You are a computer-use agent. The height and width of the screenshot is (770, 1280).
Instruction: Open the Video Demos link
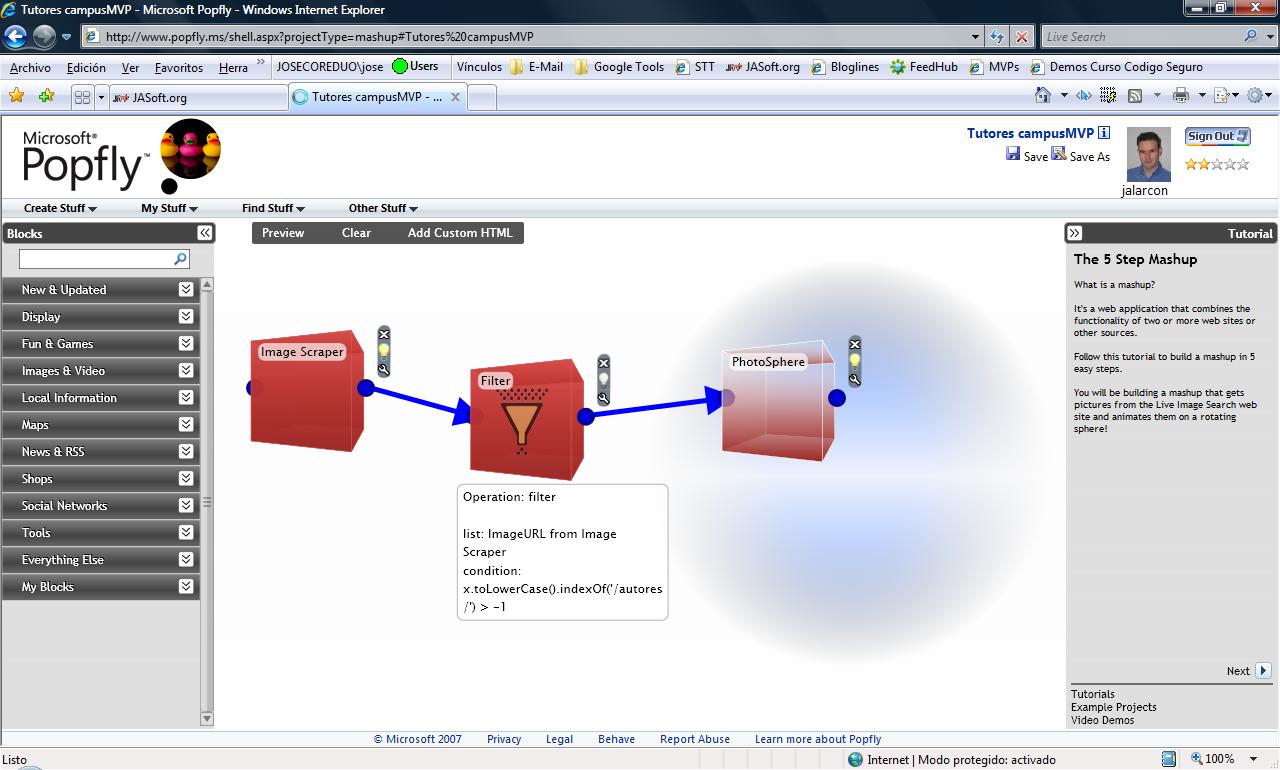(1103, 720)
